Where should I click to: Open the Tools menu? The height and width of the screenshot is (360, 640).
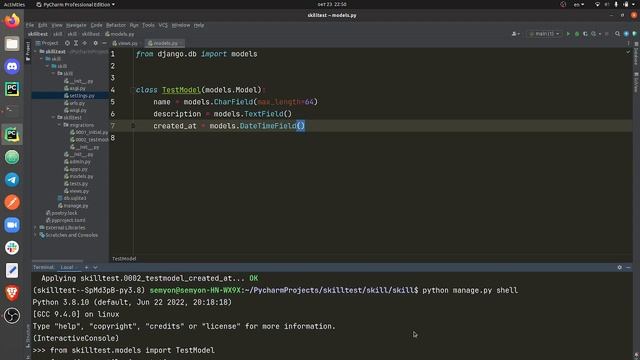point(148,25)
